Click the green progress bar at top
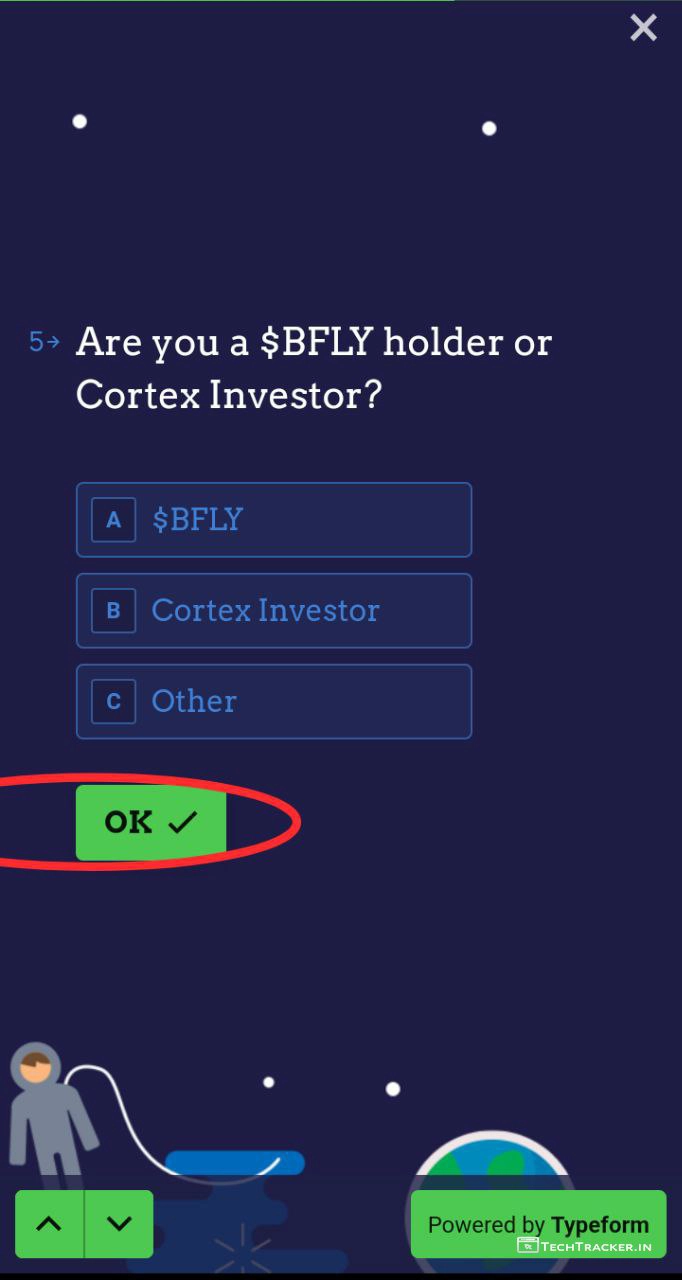682x1280 pixels. pyautogui.click(x=227, y=1)
